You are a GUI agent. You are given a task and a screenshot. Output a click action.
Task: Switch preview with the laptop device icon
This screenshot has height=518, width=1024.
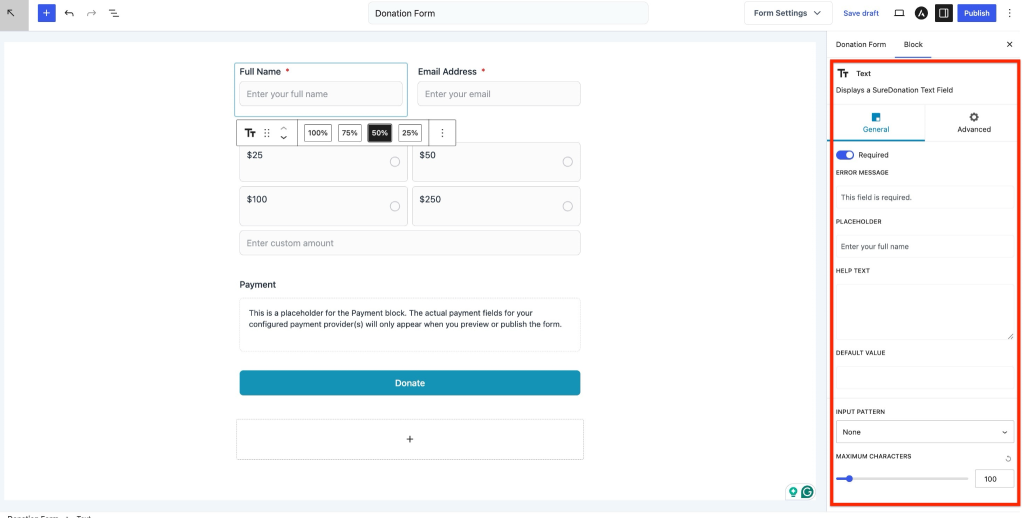point(899,13)
